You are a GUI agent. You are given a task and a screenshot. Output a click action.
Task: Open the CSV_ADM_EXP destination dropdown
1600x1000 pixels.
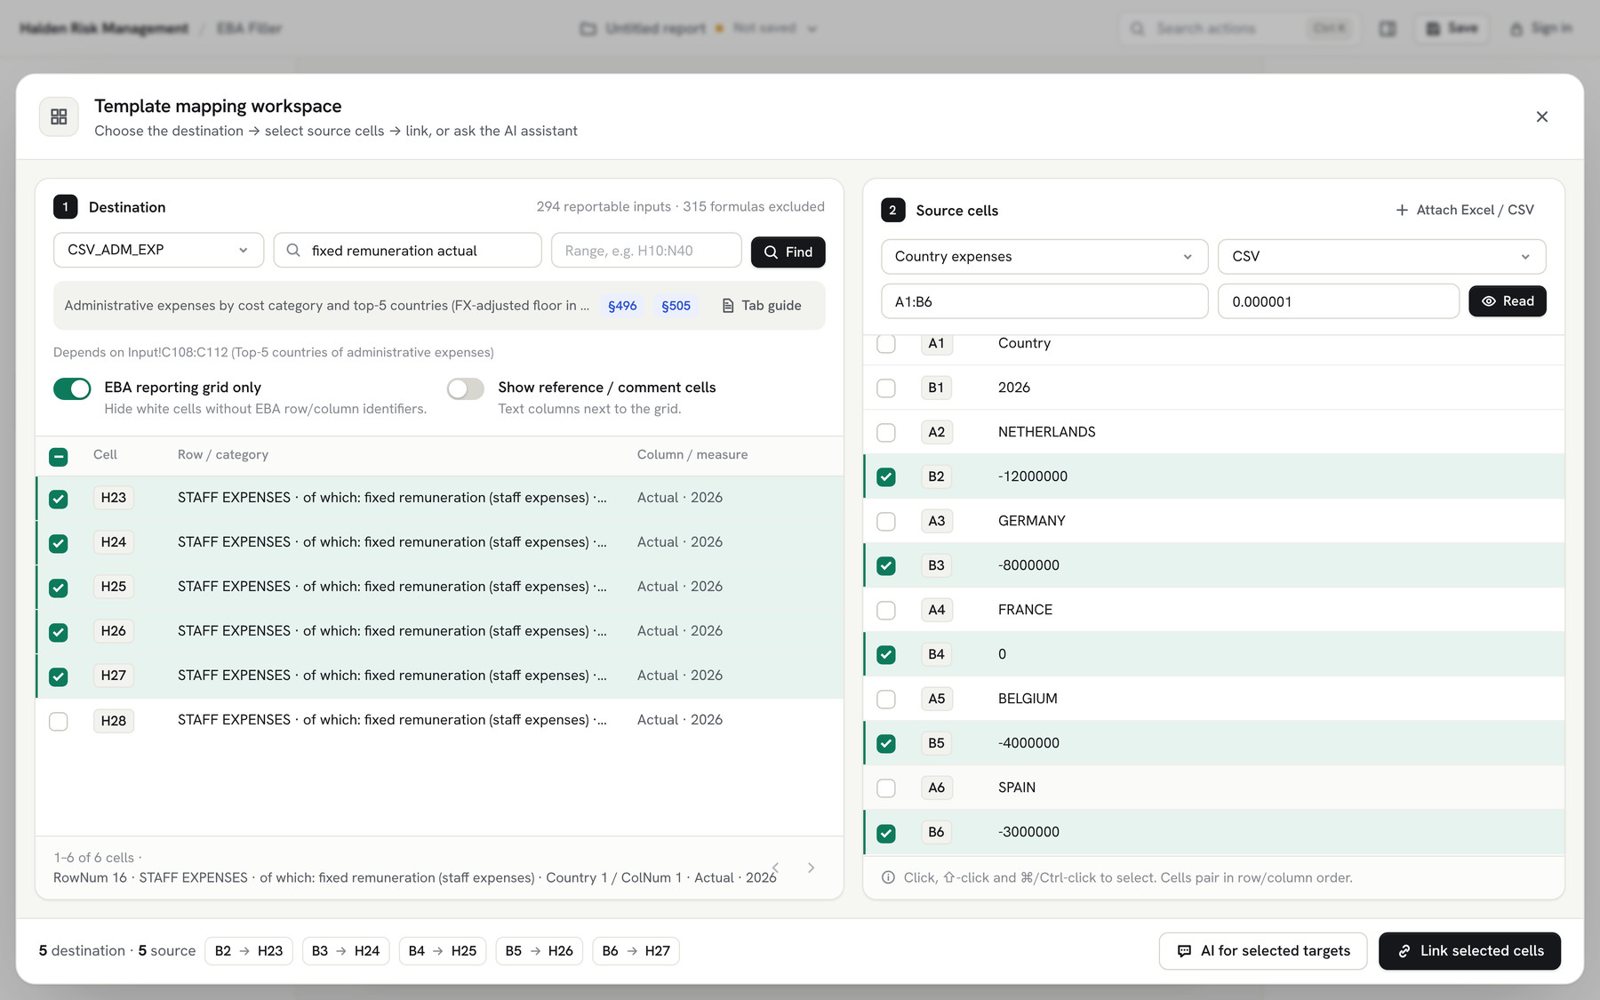click(x=158, y=250)
